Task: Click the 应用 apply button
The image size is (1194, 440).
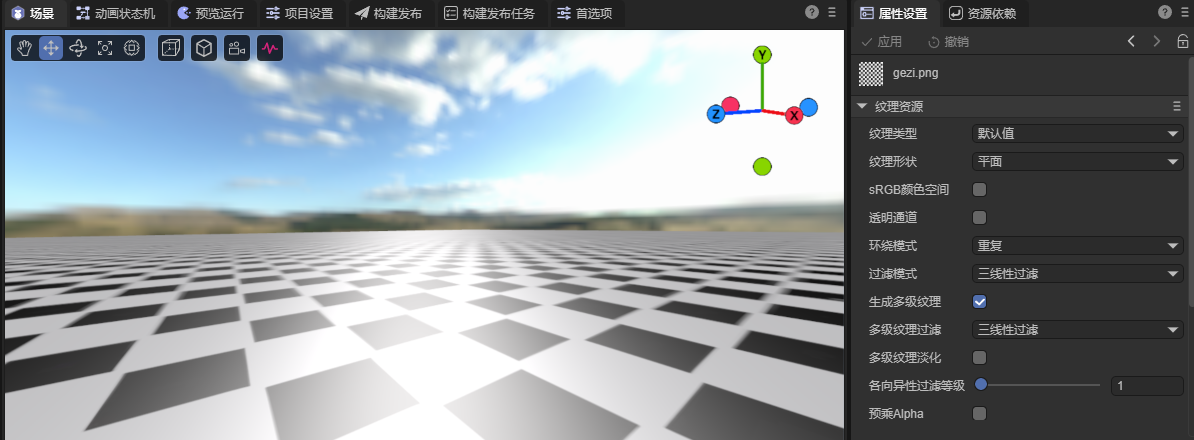Action: point(881,41)
